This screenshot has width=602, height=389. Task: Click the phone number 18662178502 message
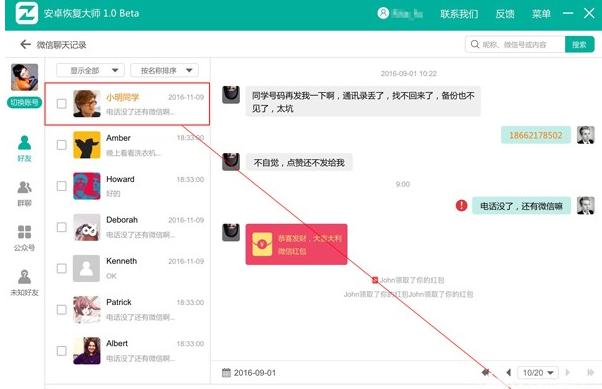point(536,135)
